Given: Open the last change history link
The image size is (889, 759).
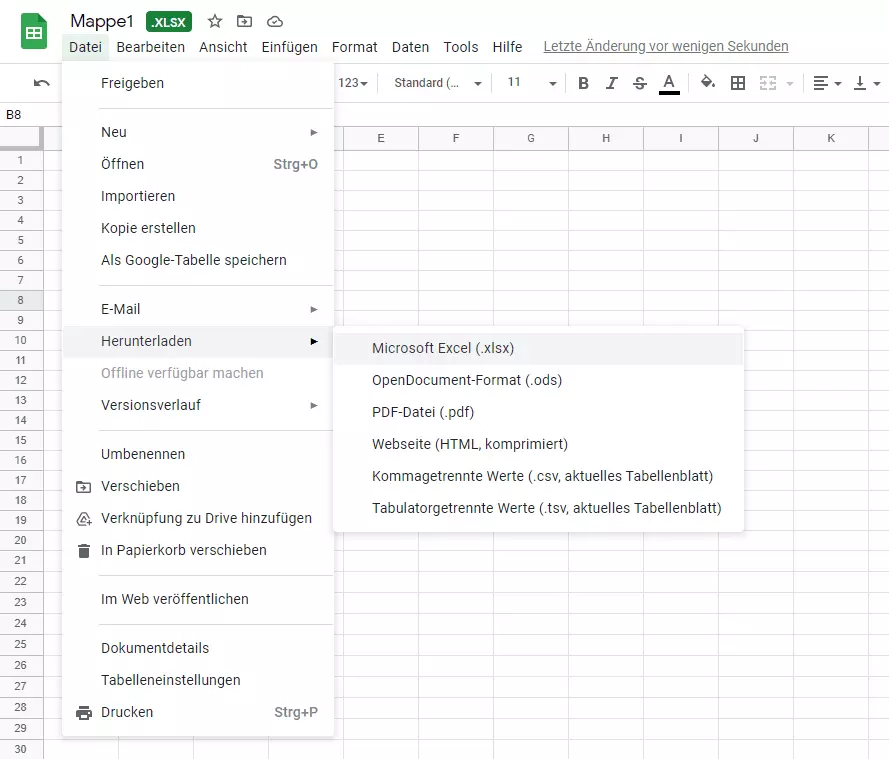Looking at the screenshot, I should tap(665, 46).
